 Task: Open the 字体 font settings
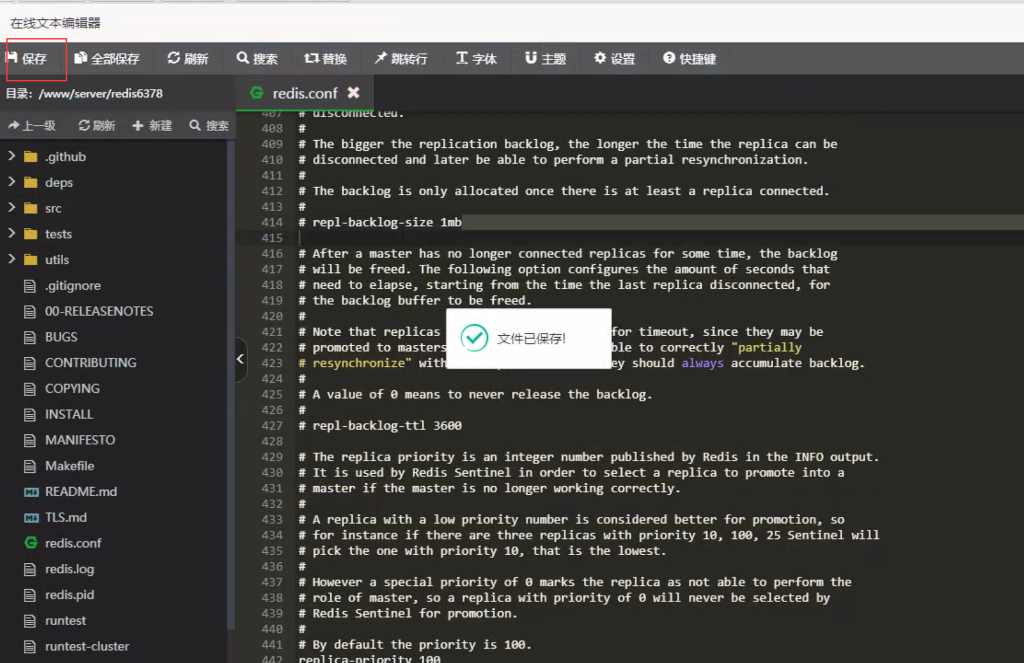(x=477, y=59)
